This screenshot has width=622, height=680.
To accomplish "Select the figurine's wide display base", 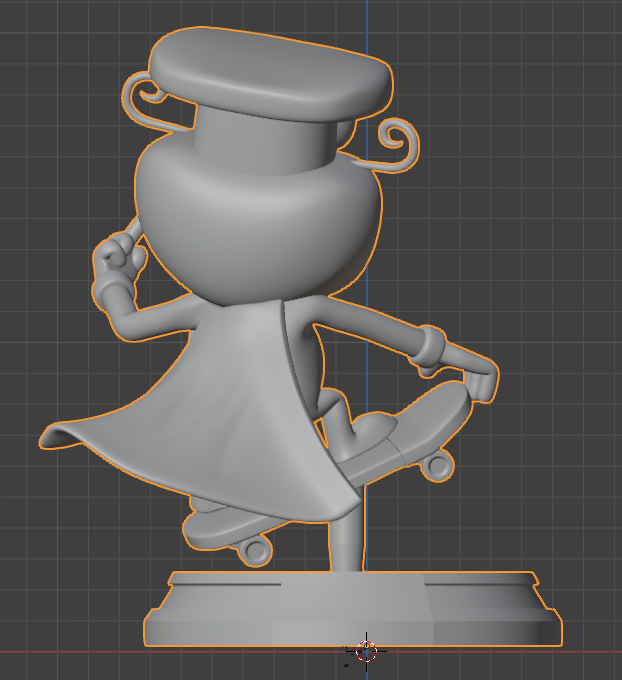I will point(353,608).
